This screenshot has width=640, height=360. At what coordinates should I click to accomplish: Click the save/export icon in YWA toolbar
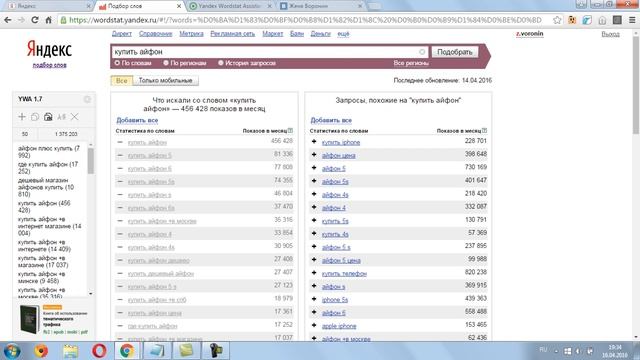48,117
